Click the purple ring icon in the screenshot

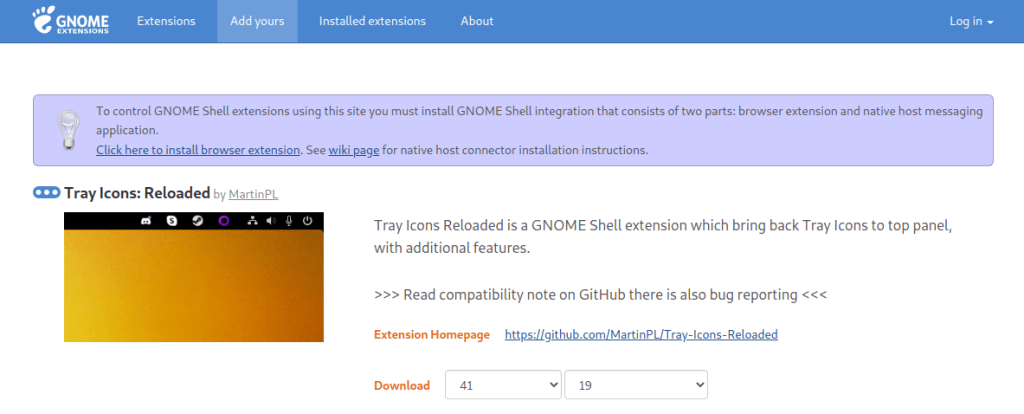[x=224, y=221]
